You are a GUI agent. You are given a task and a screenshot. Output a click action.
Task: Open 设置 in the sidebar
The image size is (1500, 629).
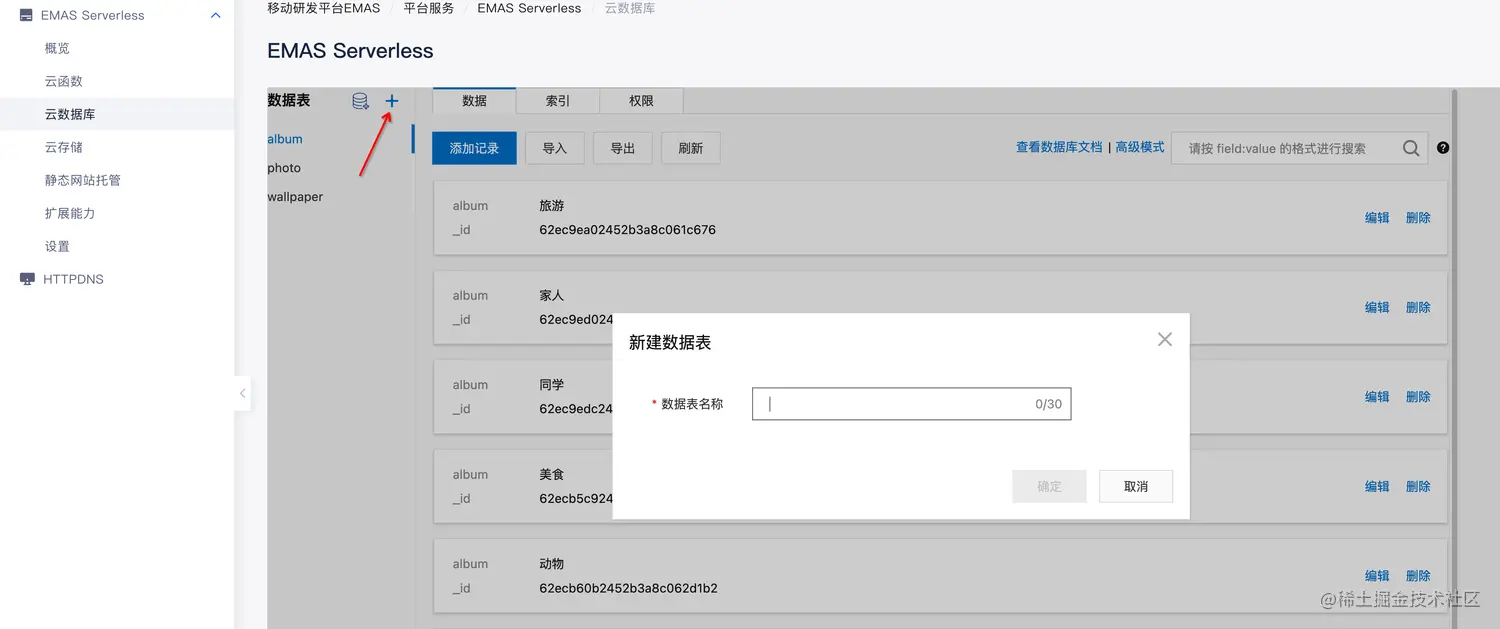tap(57, 246)
